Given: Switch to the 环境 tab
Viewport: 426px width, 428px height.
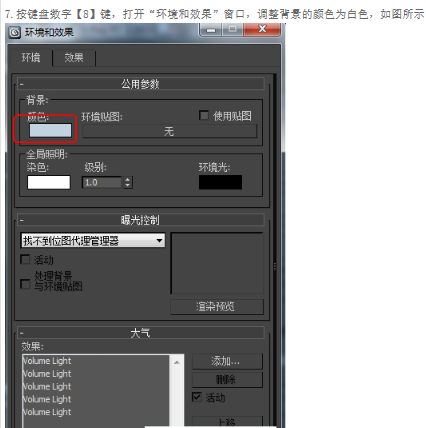Looking at the screenshot, I should (31, 58).
